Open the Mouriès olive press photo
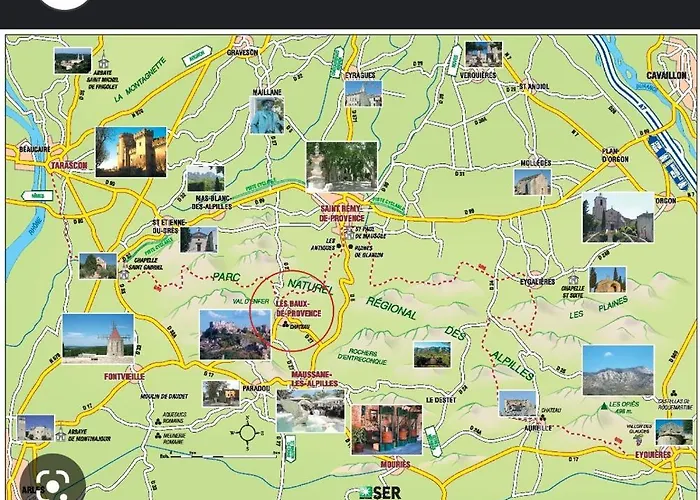The width and height of the screenshot is (700, 500). [x=387, y=429]
